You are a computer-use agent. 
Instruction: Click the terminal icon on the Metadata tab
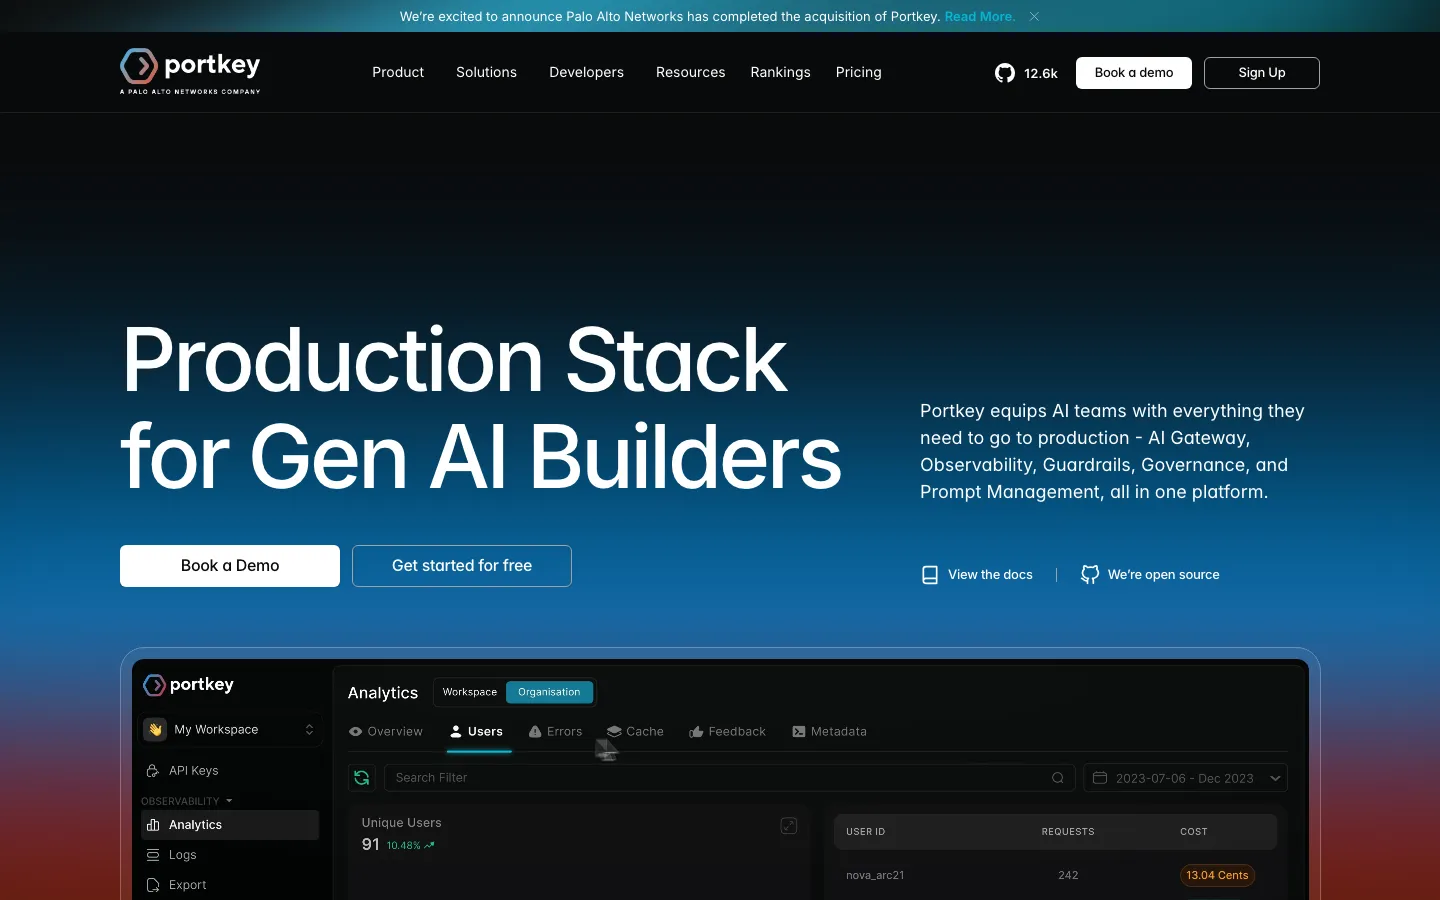(799, 732)
